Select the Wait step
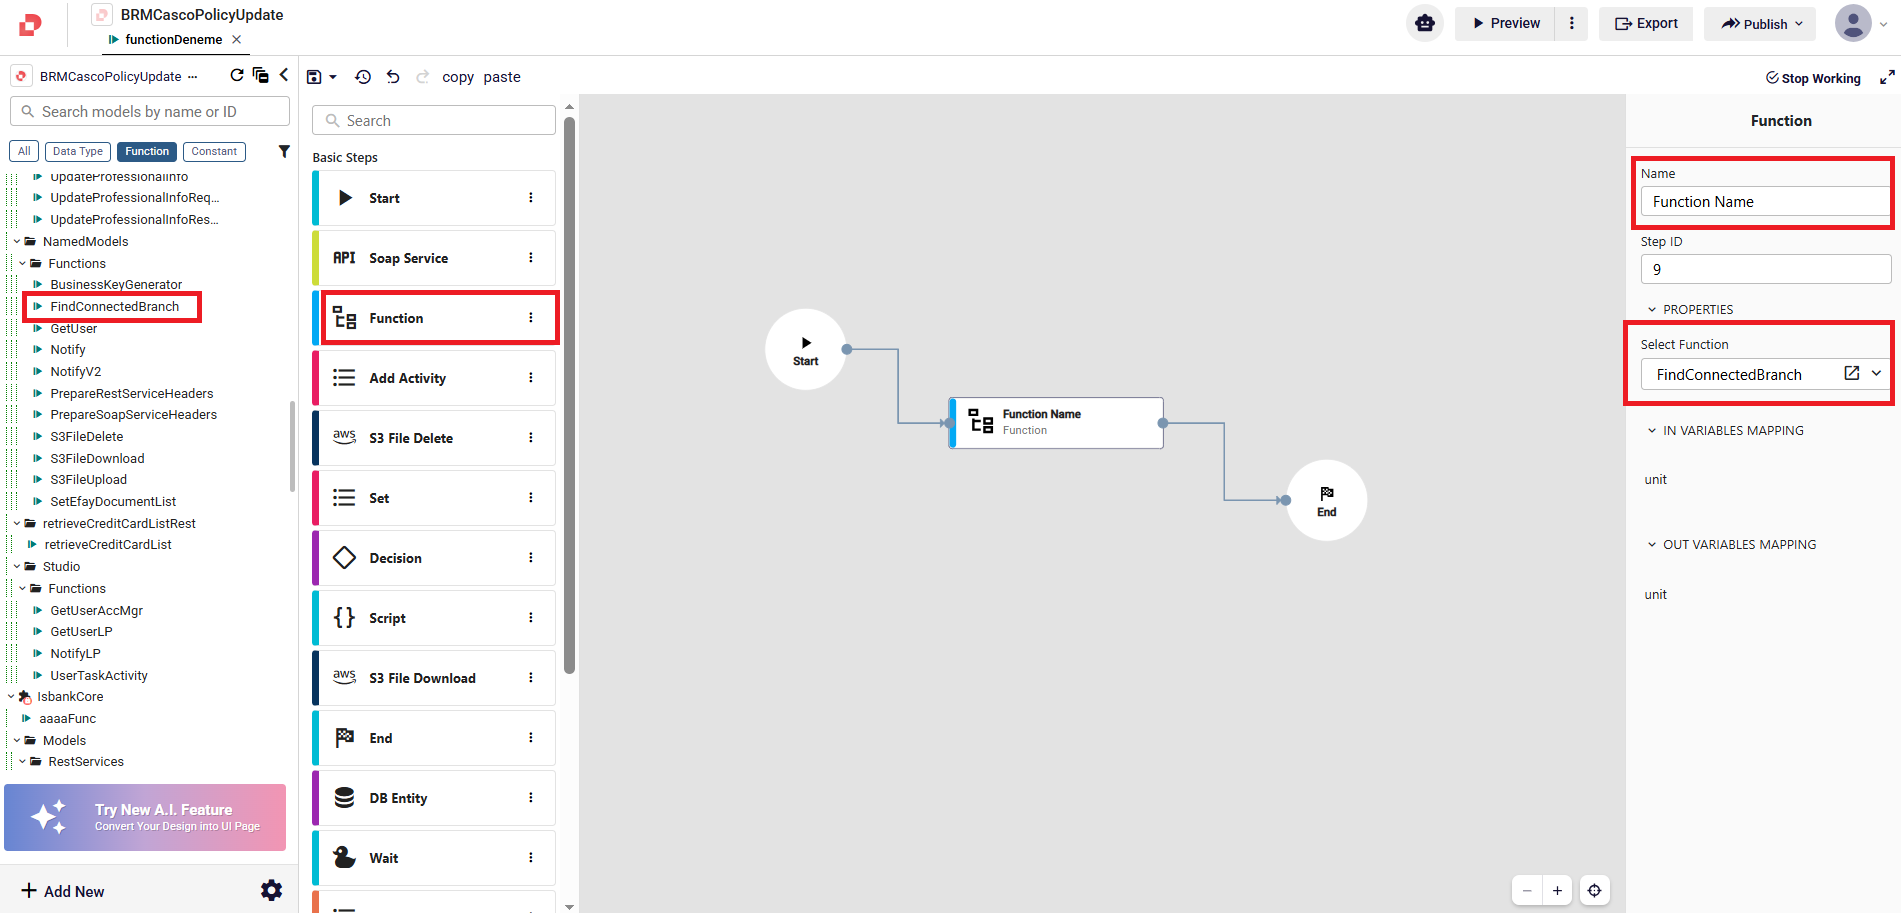 pos(433,858)
